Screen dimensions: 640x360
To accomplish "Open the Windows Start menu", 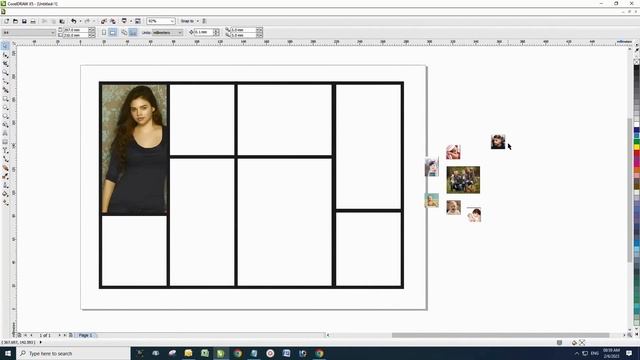I will tap(8, 353).
